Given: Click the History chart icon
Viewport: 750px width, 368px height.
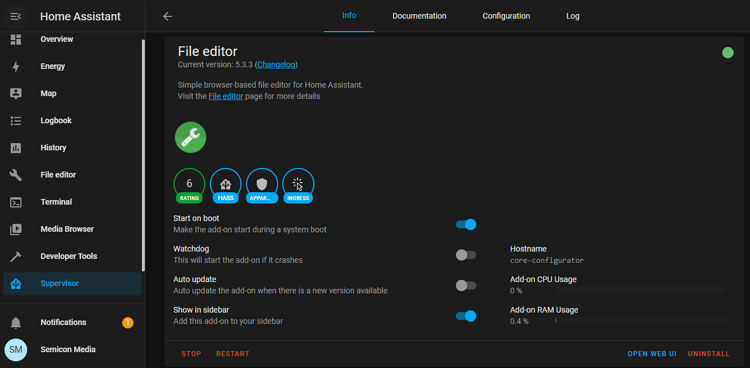Looking at the screenshot, I should [16, 148].
